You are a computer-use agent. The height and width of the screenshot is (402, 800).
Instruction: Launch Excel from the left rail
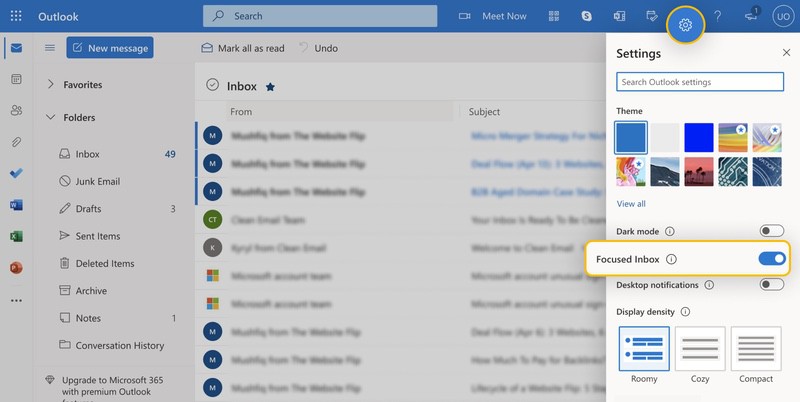(16, 236)
